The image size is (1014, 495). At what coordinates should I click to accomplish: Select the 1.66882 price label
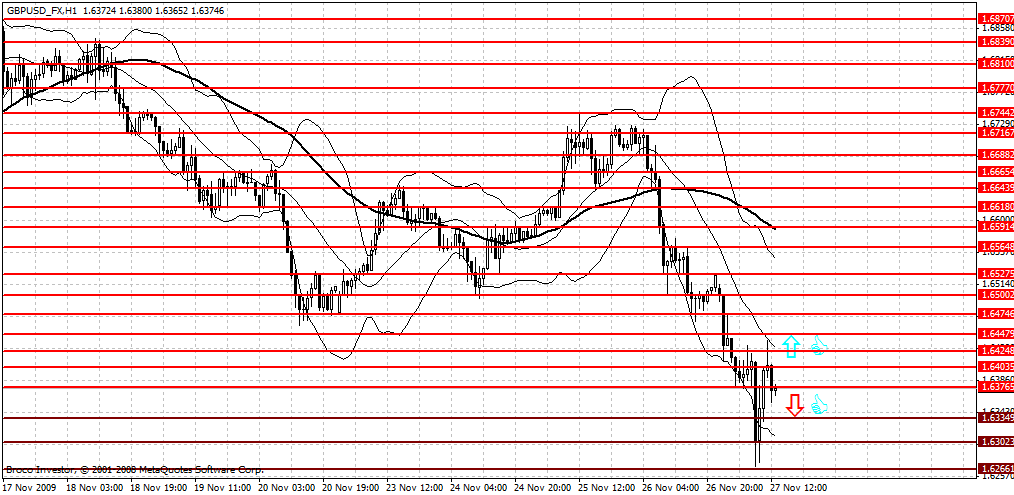[x=997, y=155]
